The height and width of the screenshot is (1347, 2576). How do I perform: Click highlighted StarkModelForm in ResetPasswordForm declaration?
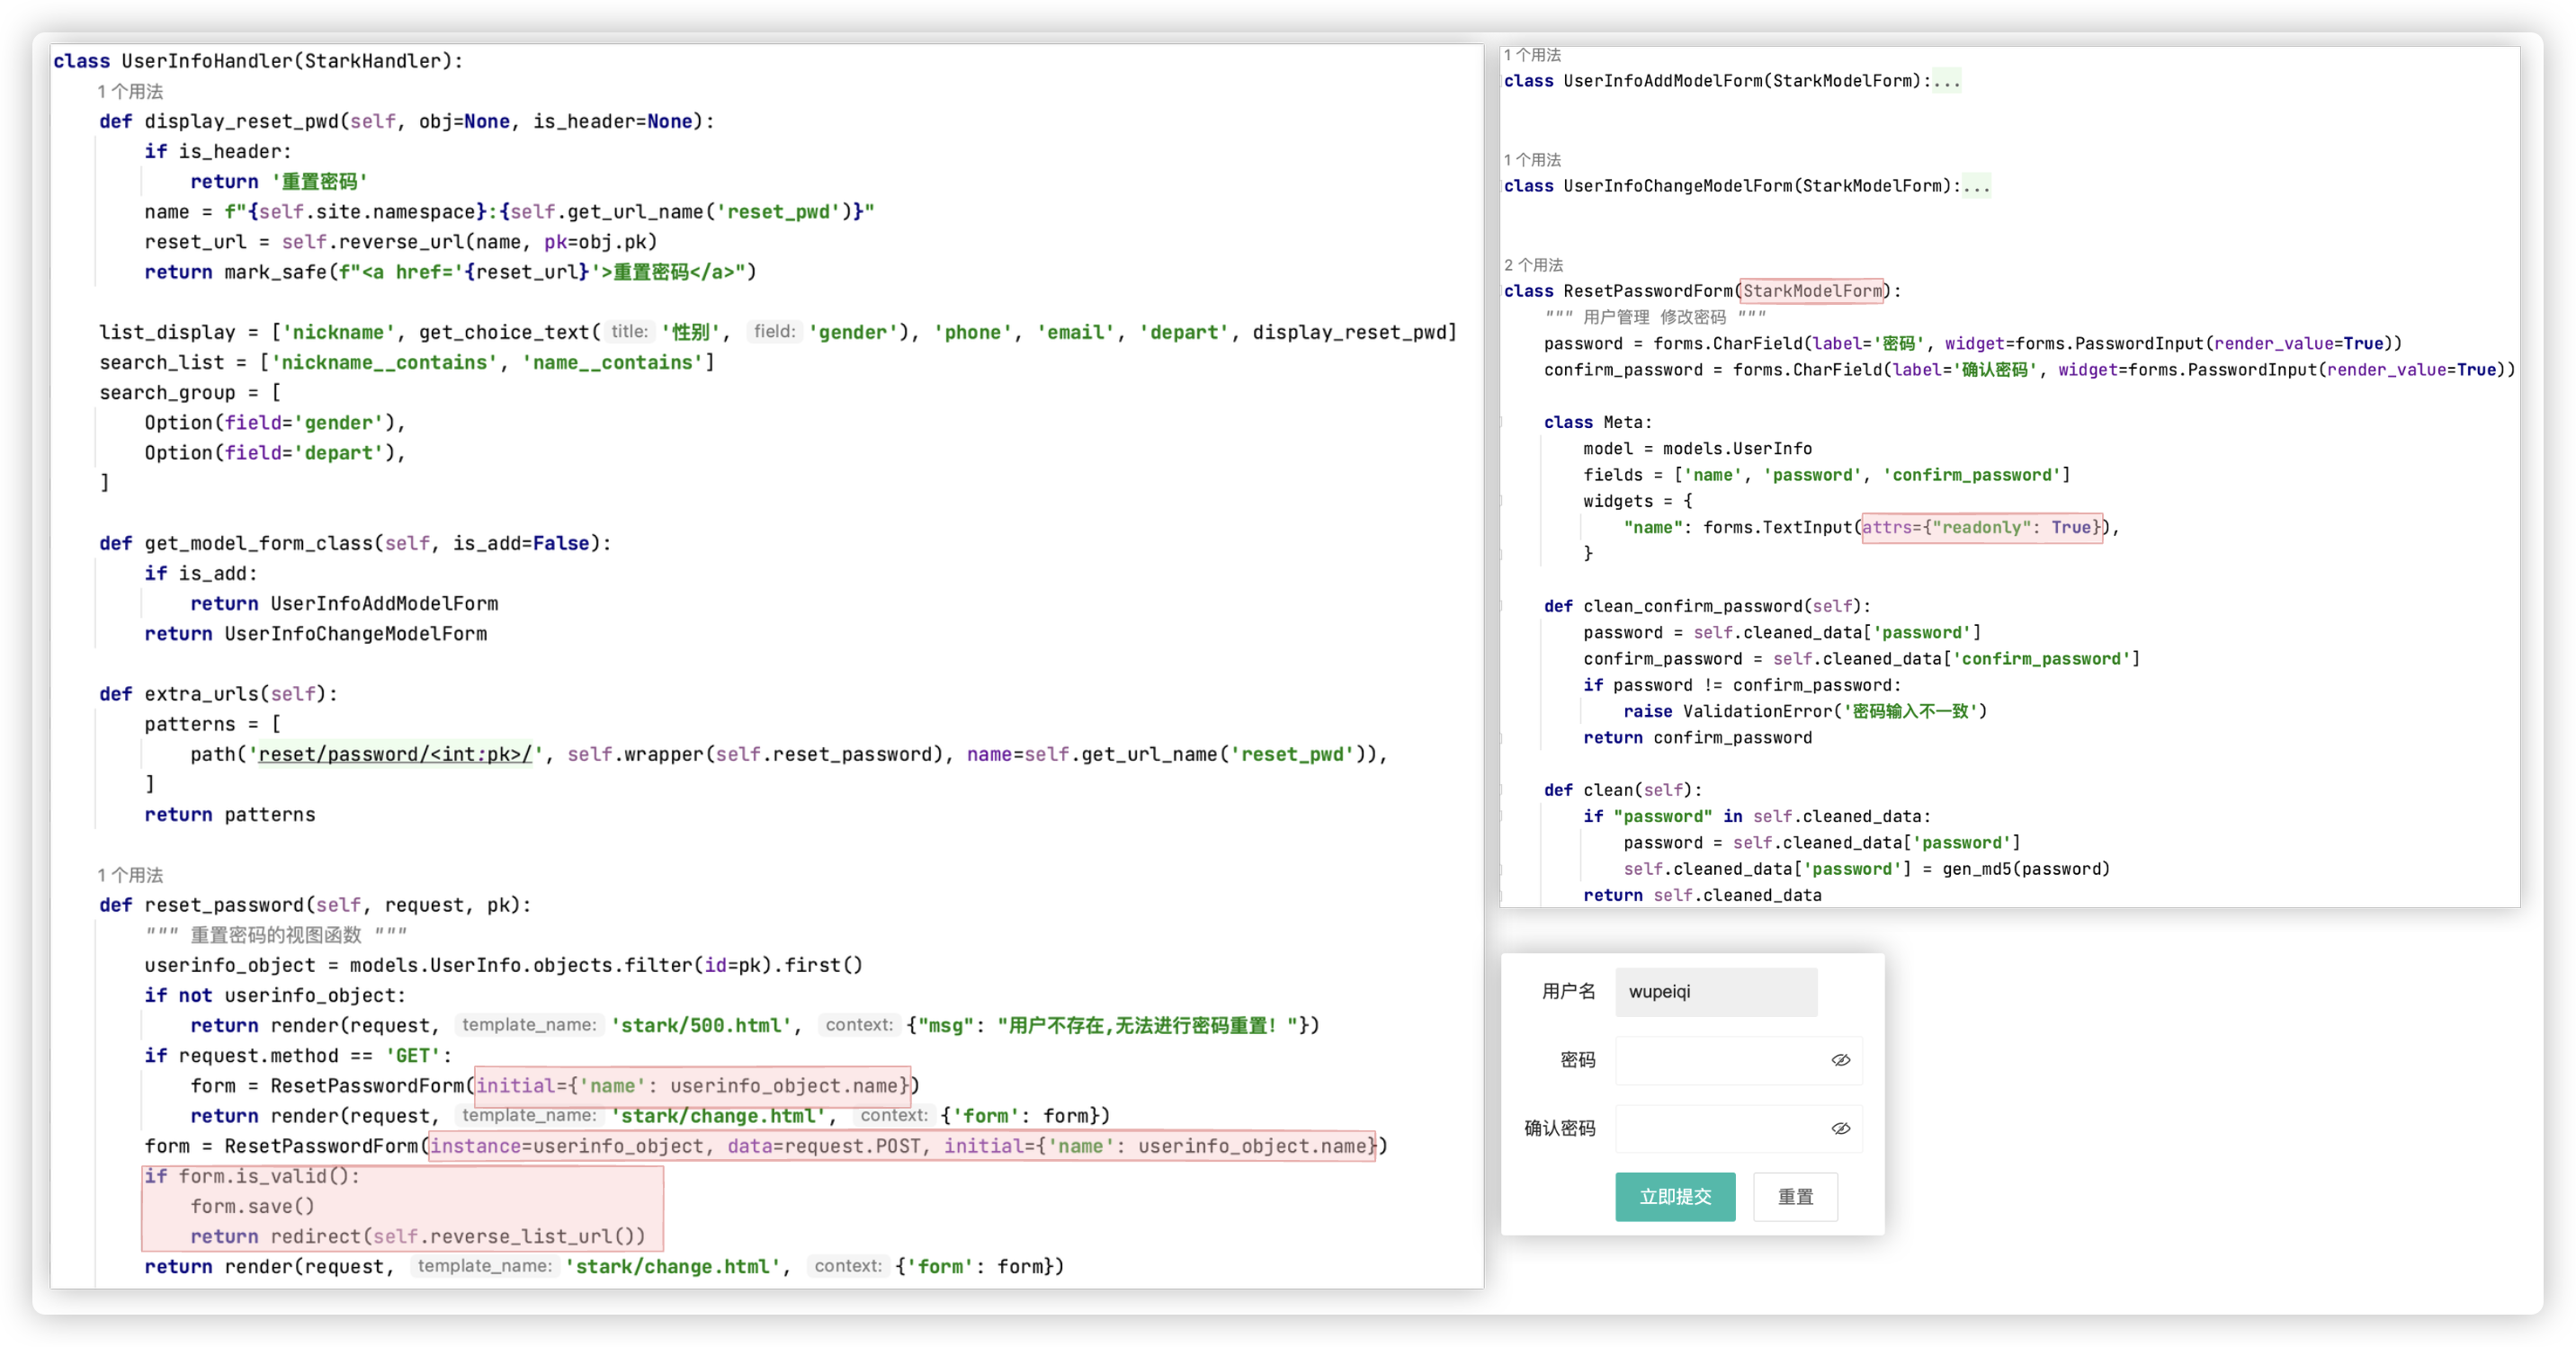1812,291
